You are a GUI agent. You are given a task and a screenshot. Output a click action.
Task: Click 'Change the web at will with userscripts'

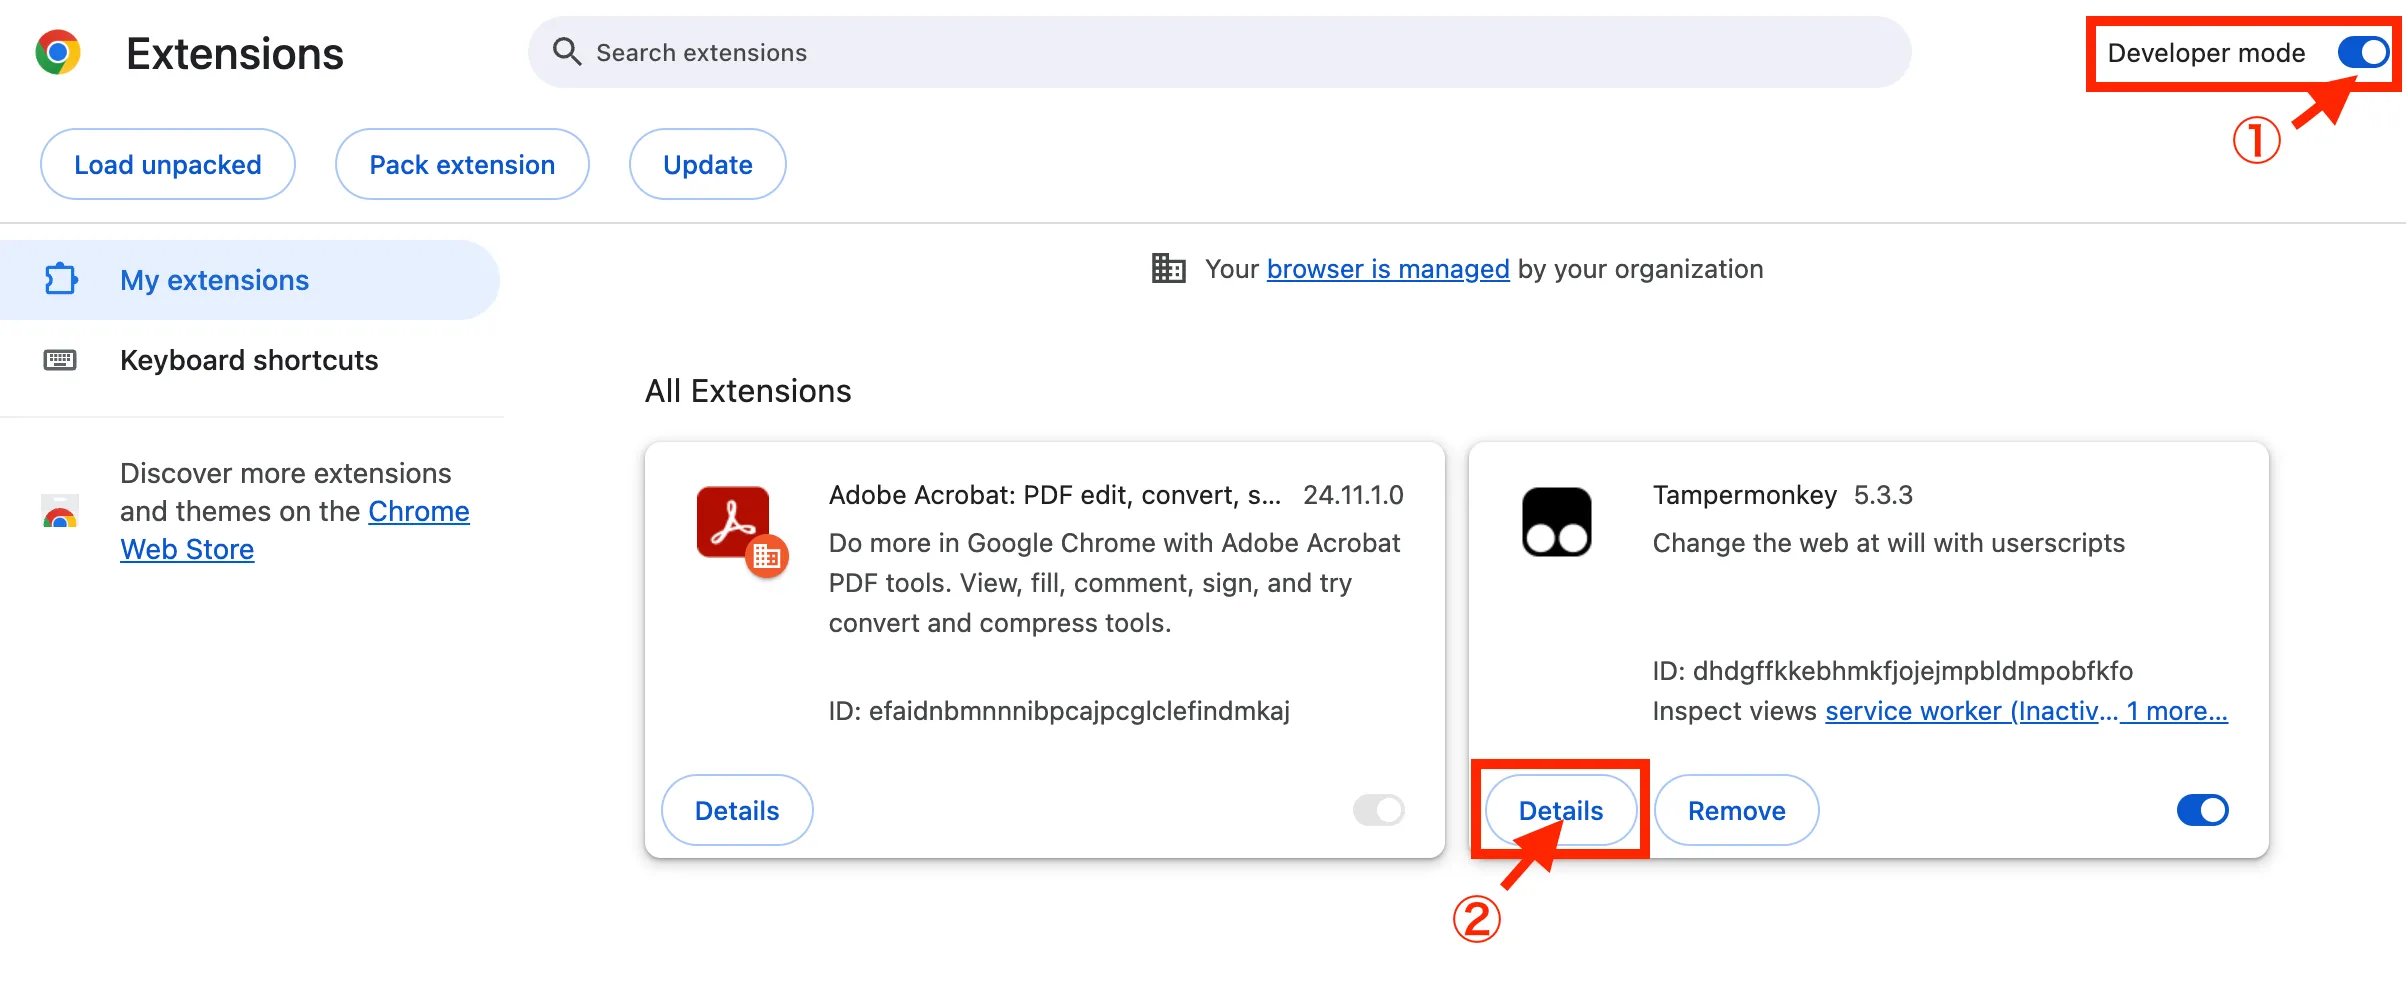click(1889, 543)
